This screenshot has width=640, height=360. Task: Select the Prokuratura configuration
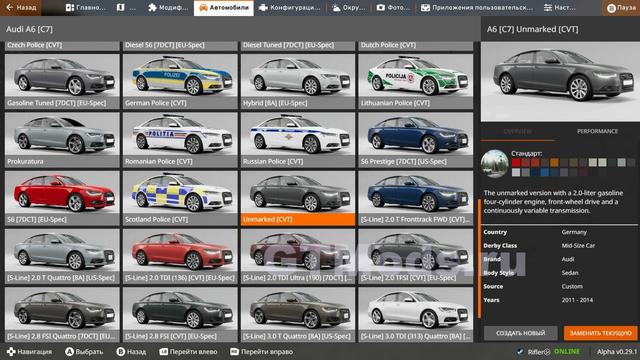62,140
